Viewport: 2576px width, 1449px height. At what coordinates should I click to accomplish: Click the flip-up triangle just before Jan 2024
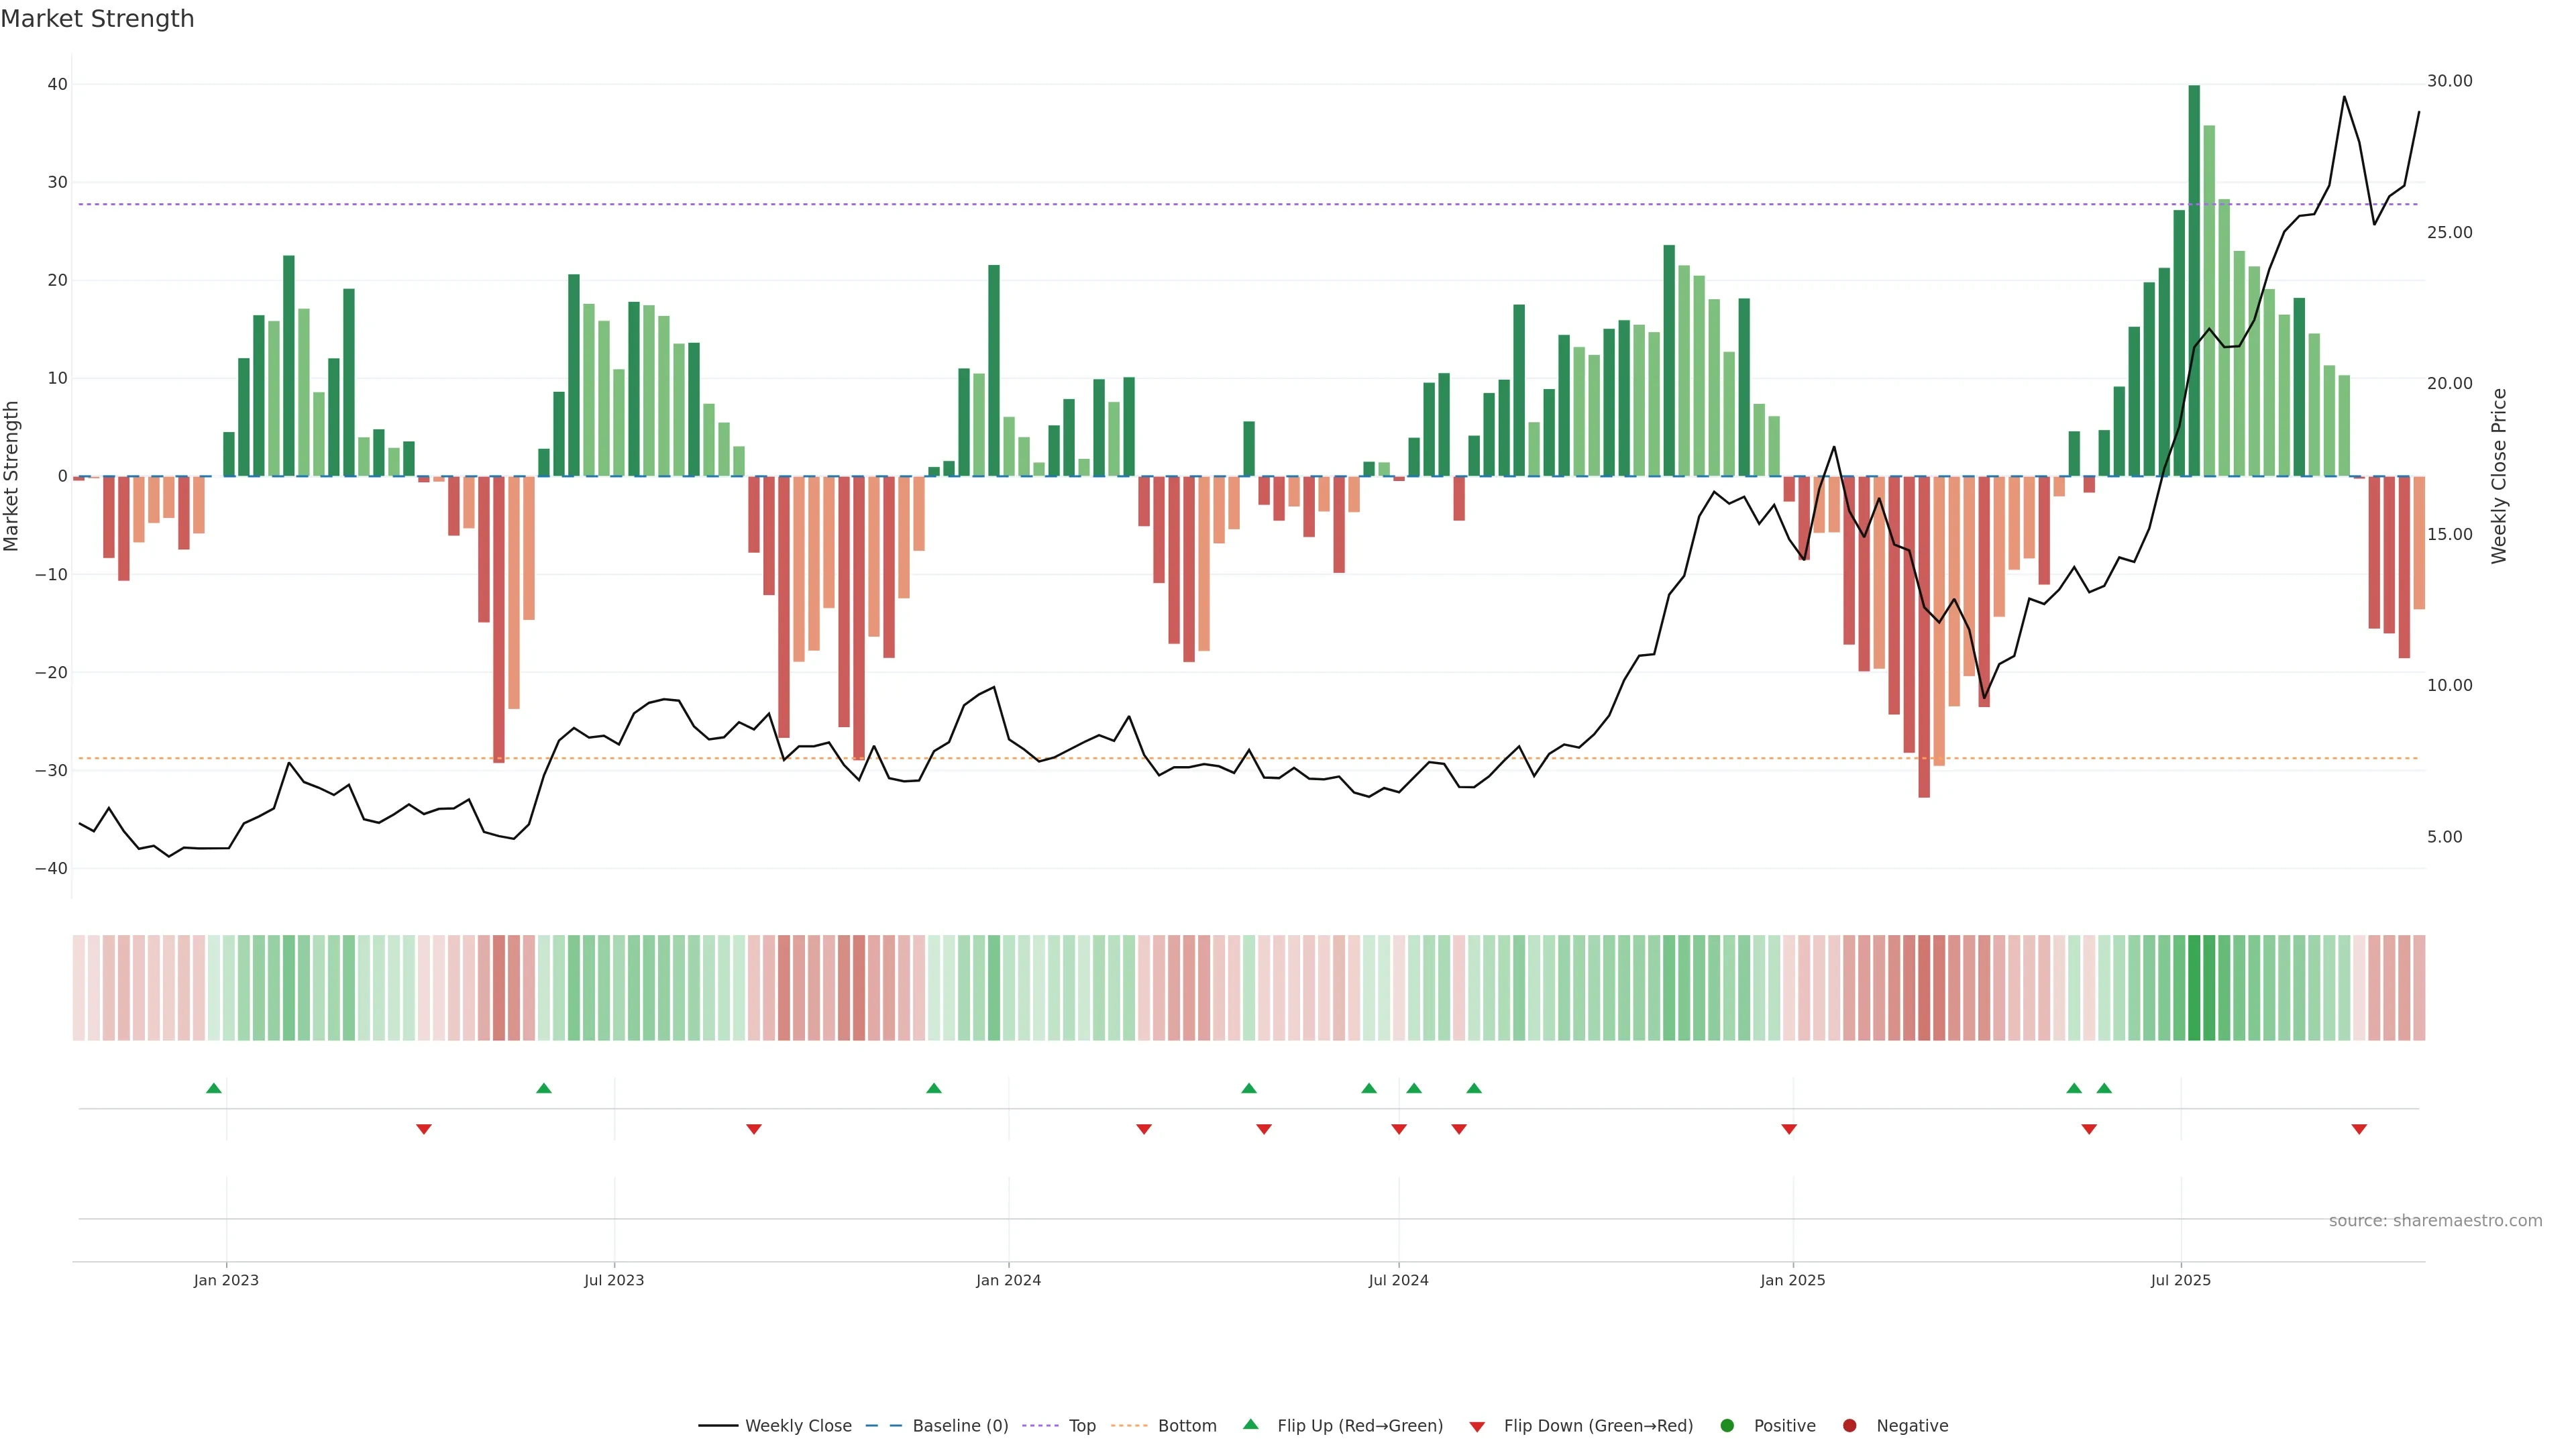coord(934,1088)
